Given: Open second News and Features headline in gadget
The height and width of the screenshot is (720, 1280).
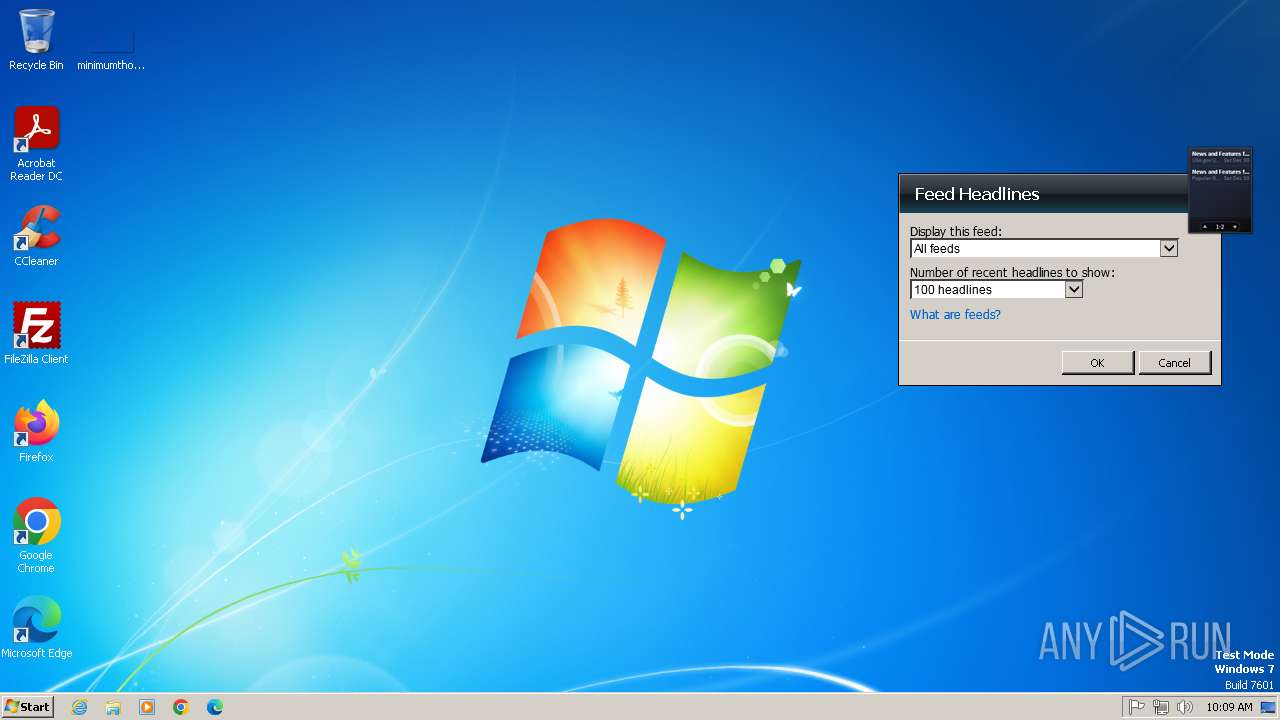Looking at the screenshot, I should point(1220,174).
